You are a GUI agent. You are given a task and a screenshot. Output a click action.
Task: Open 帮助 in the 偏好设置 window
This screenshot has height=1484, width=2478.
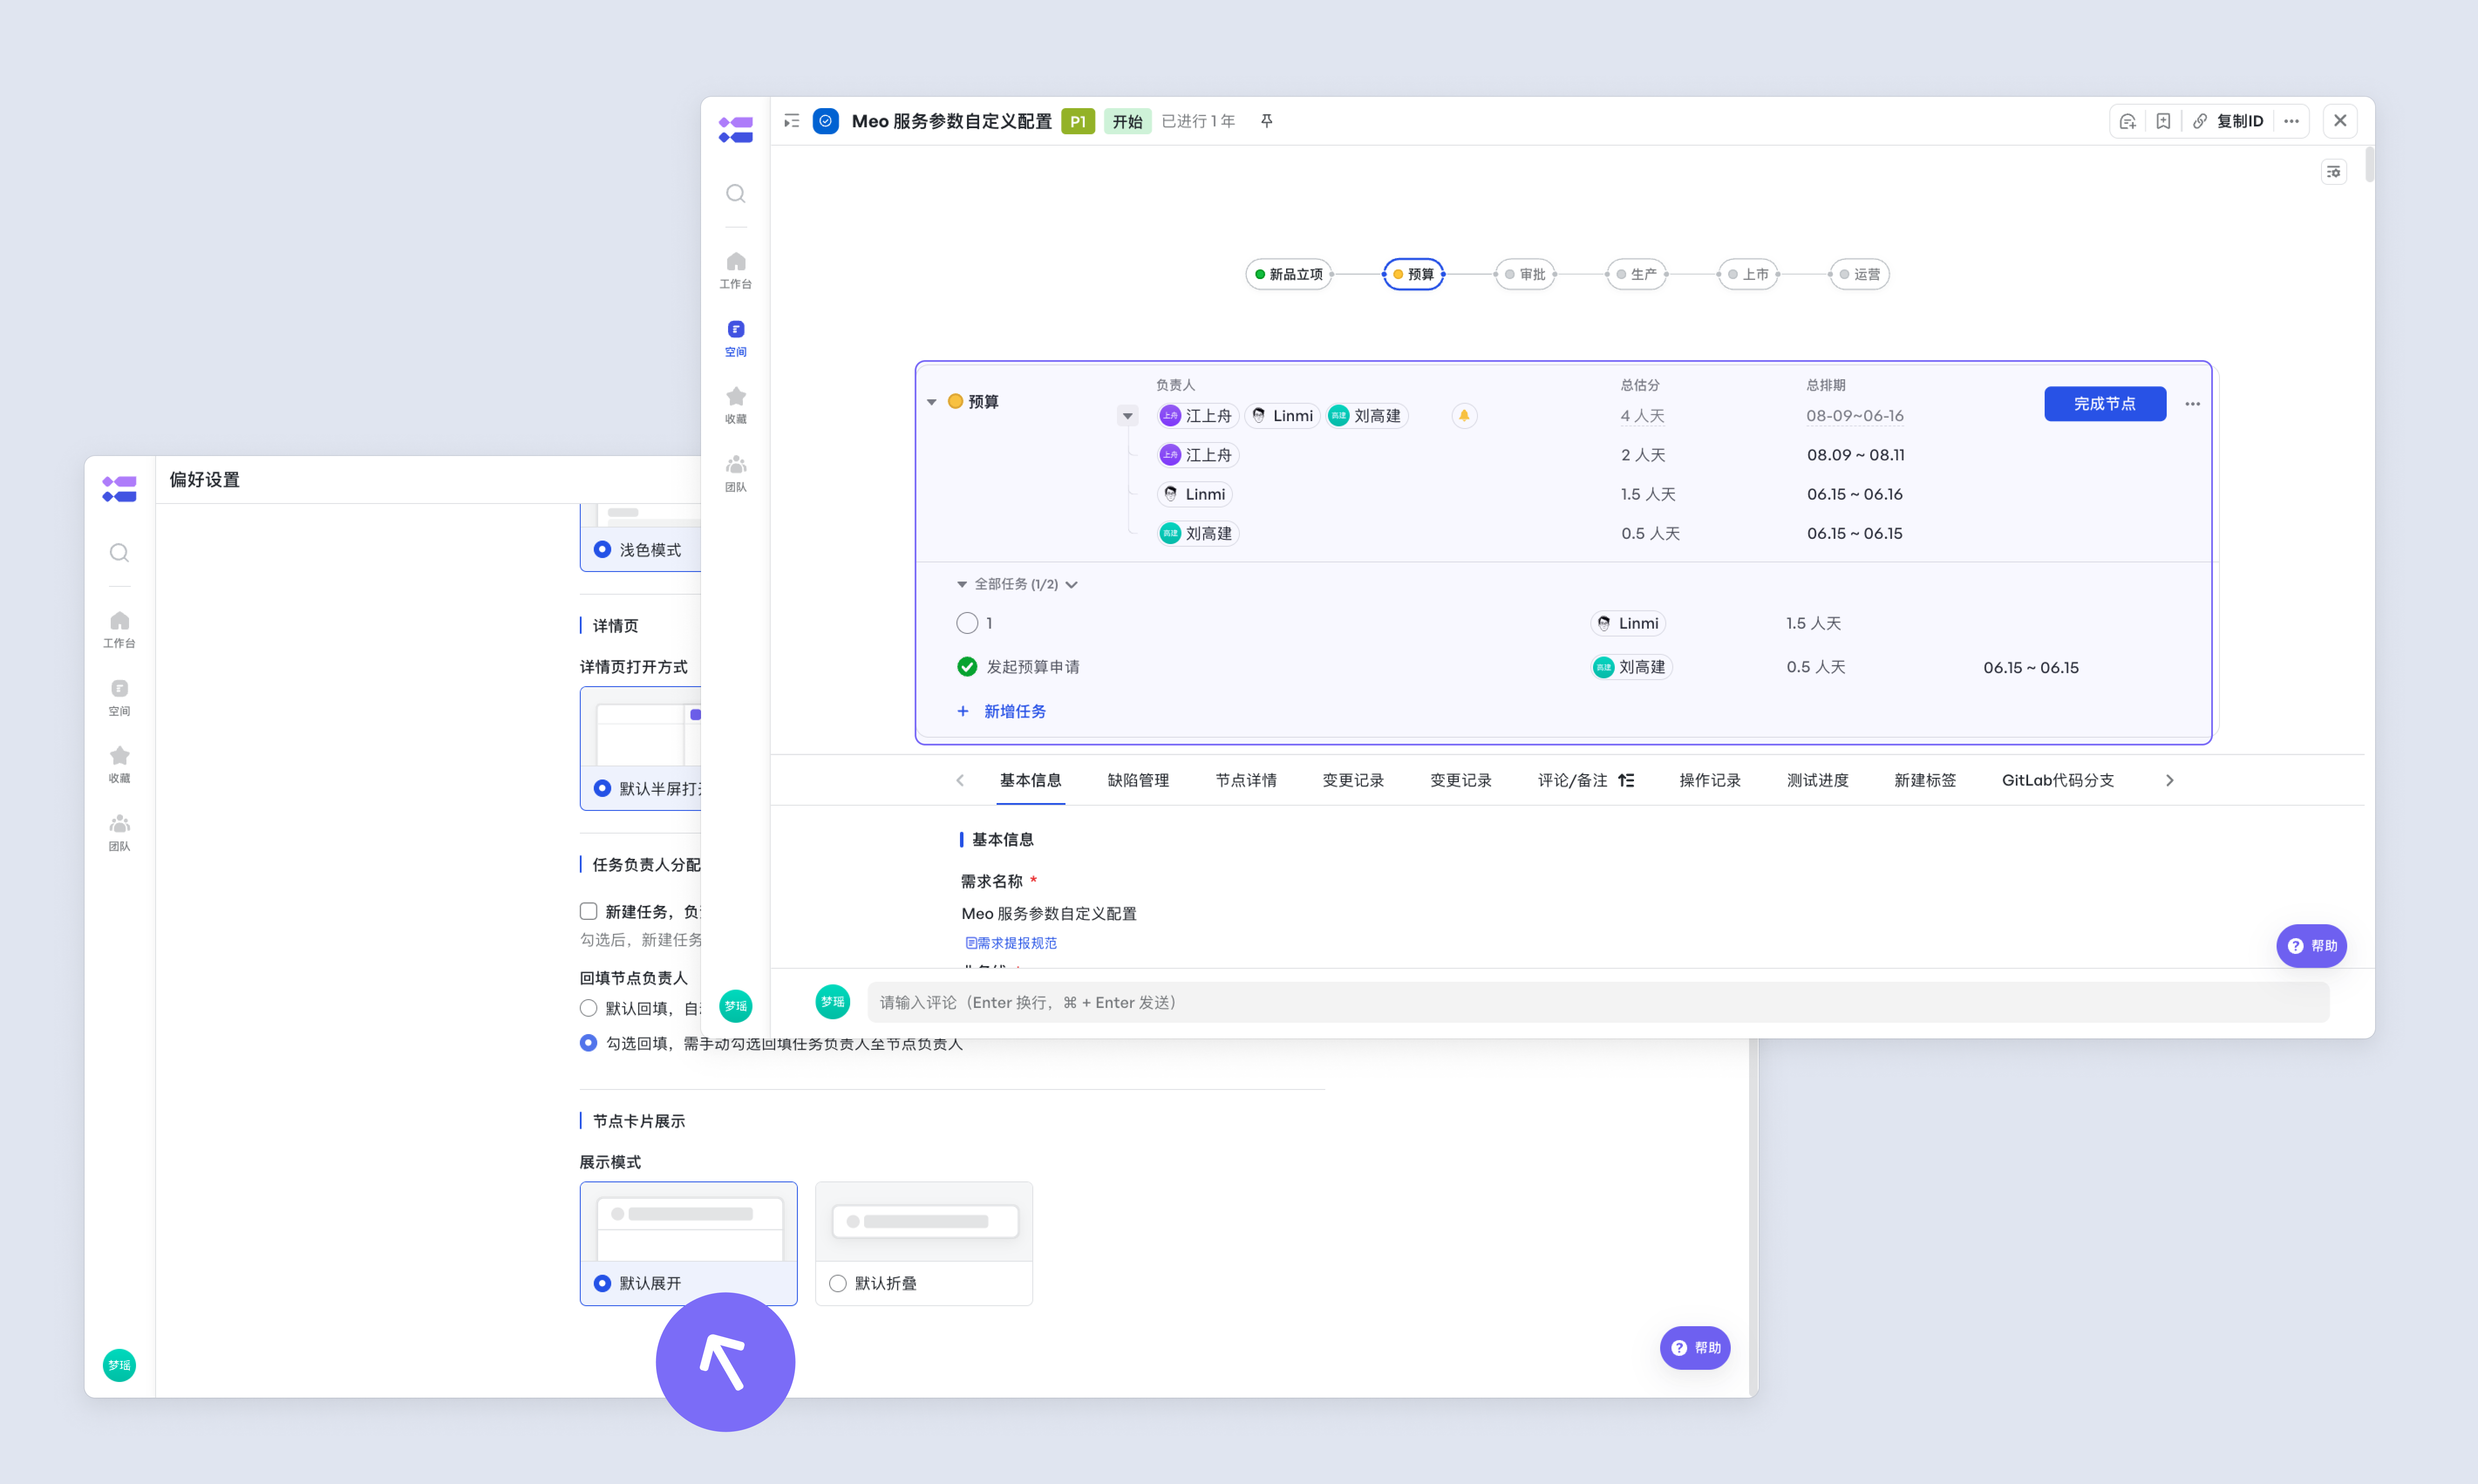pyautogui.click(x=1694, y=1348)
